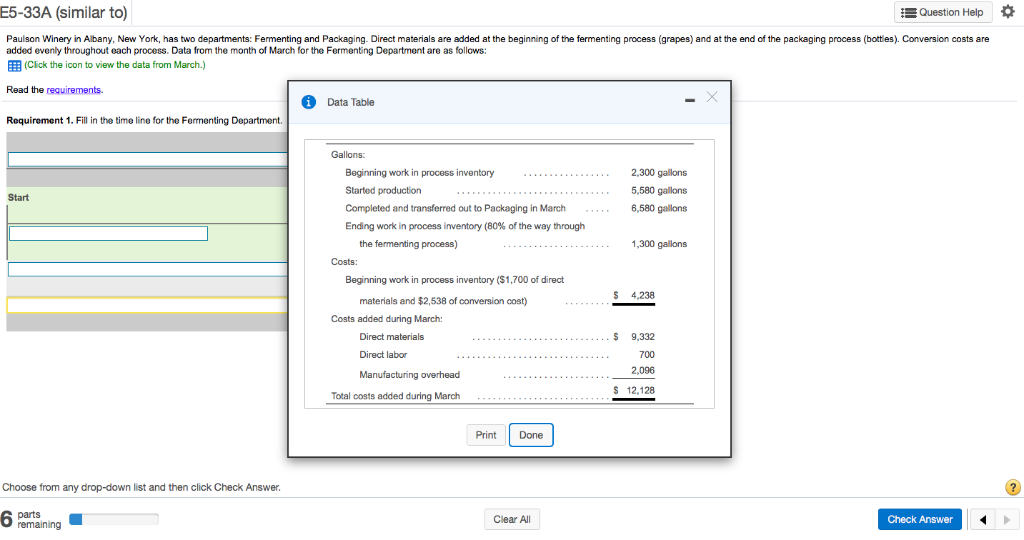This screenshot has height=540, width=1024.
Task: Click 'Completed and transferred out to Packaging' row
Action: coord(455,208)
